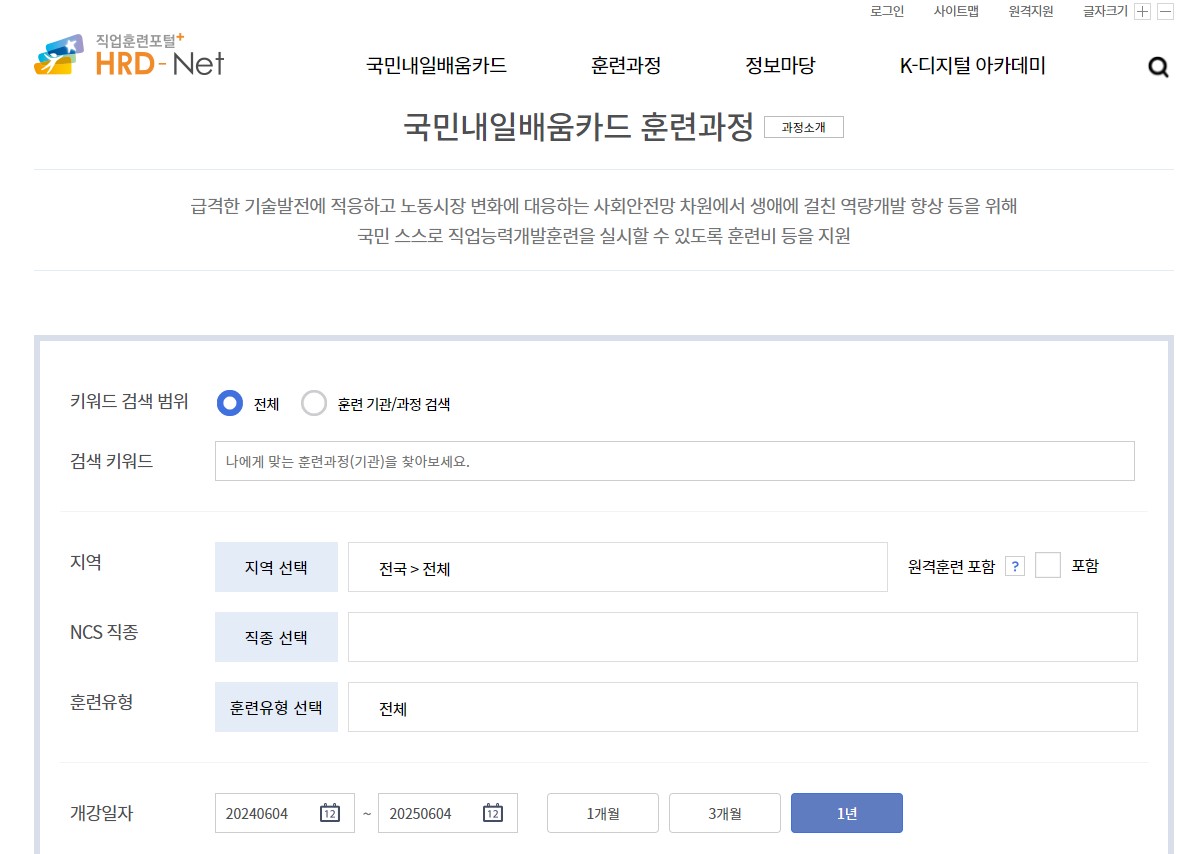Open the calendar icon for end date 20250604
1193x854 pixels.
pyautogui.click(x=492, y=813)
